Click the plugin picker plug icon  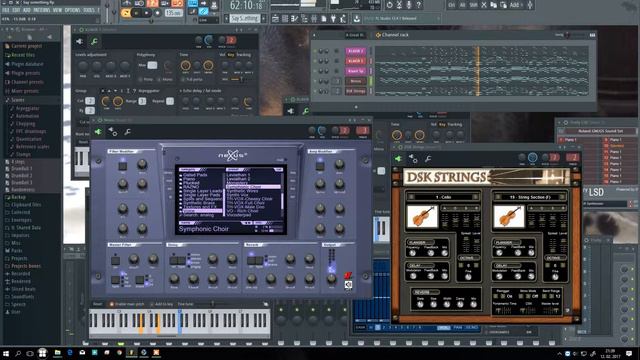[x=333, y=19]
